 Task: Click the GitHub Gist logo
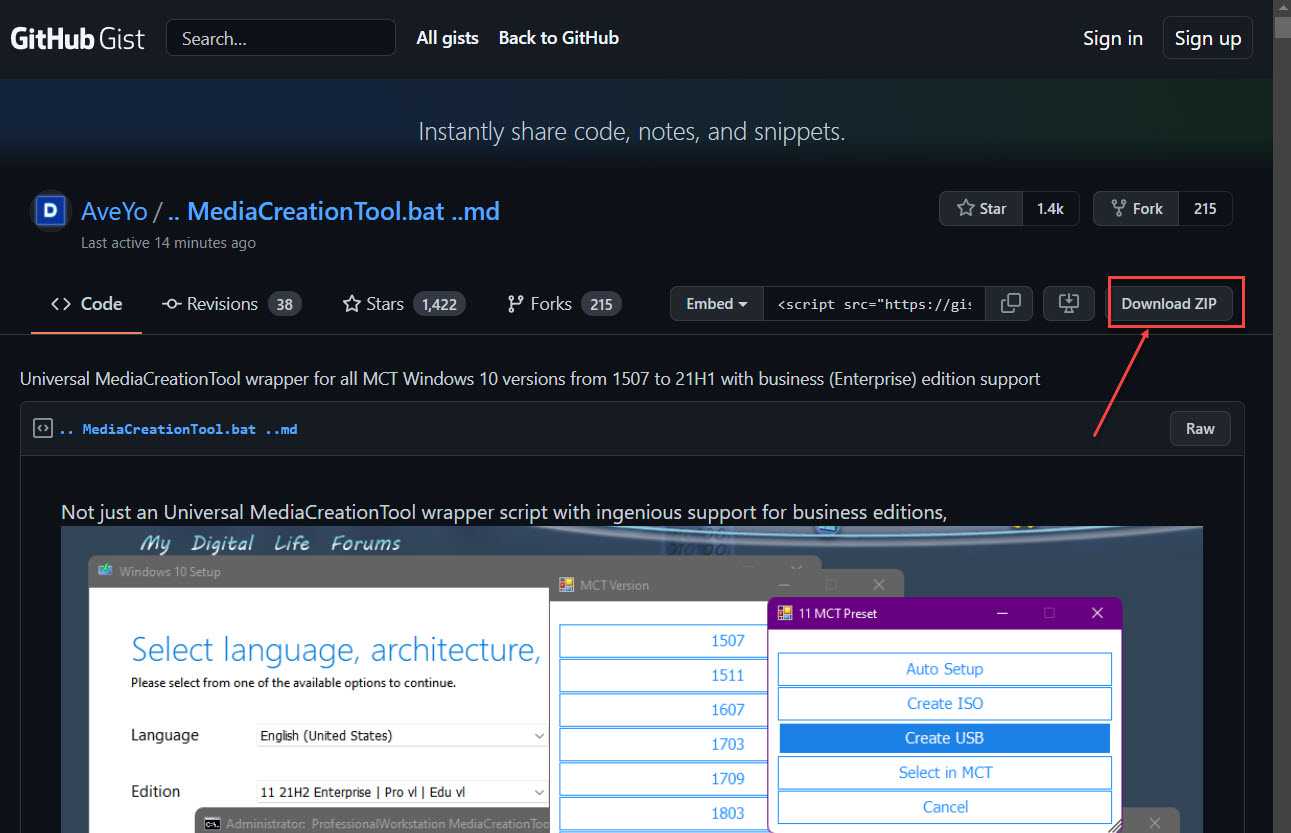click(78, 39)
